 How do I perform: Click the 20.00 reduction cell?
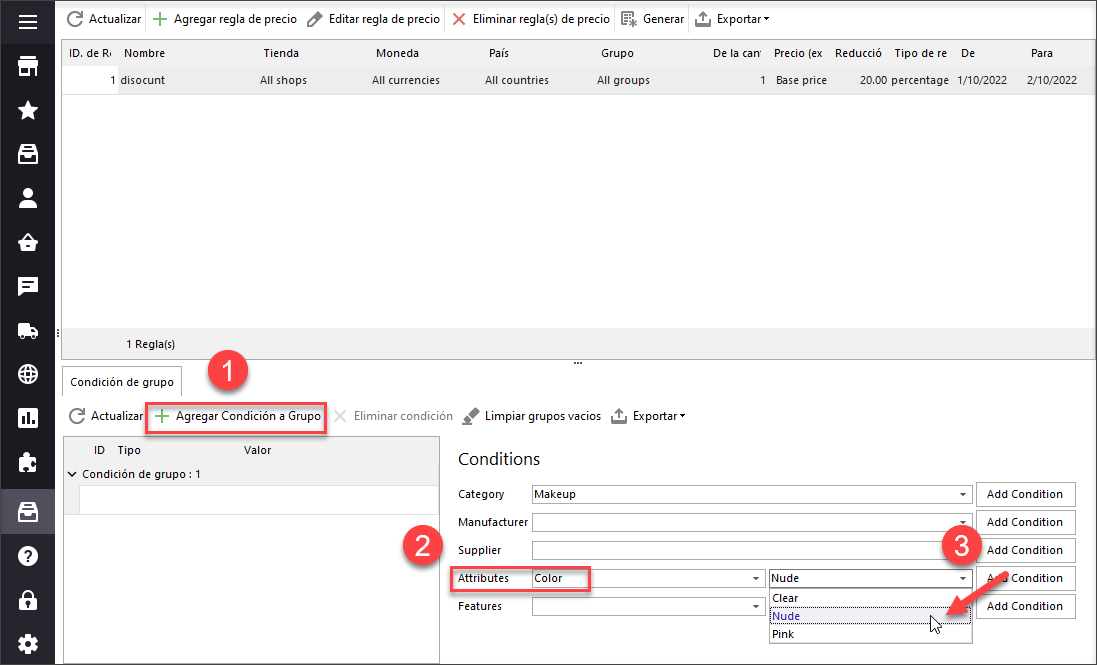pos(873,80)
